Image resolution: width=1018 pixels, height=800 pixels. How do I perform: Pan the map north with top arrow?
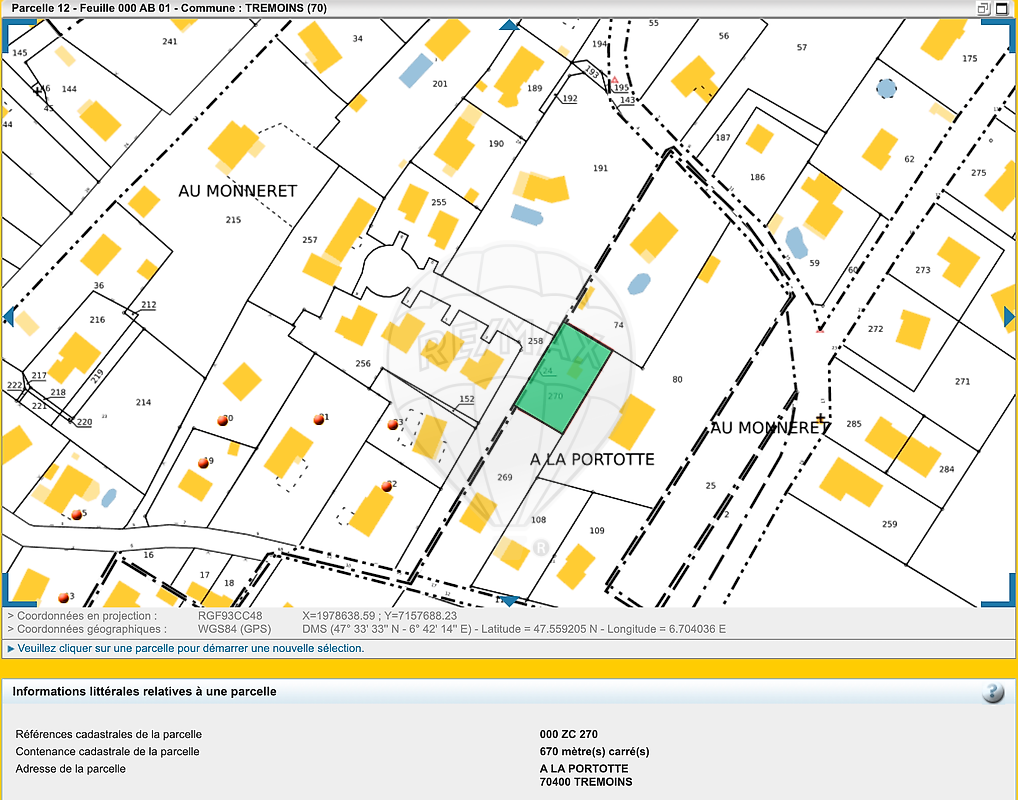[x=509, y=25]
